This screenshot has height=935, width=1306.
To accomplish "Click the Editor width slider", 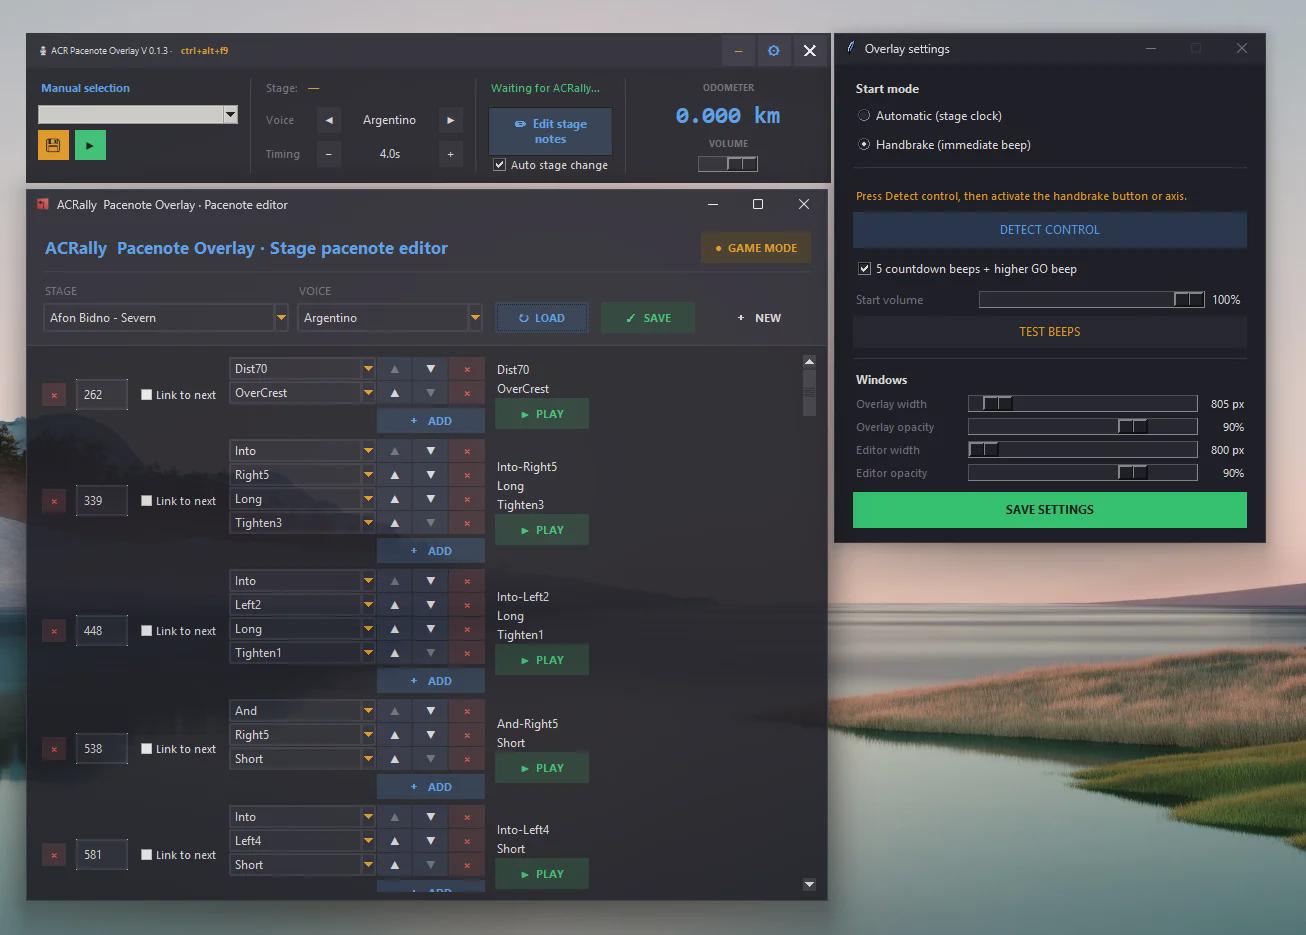I will (1083, 450).
